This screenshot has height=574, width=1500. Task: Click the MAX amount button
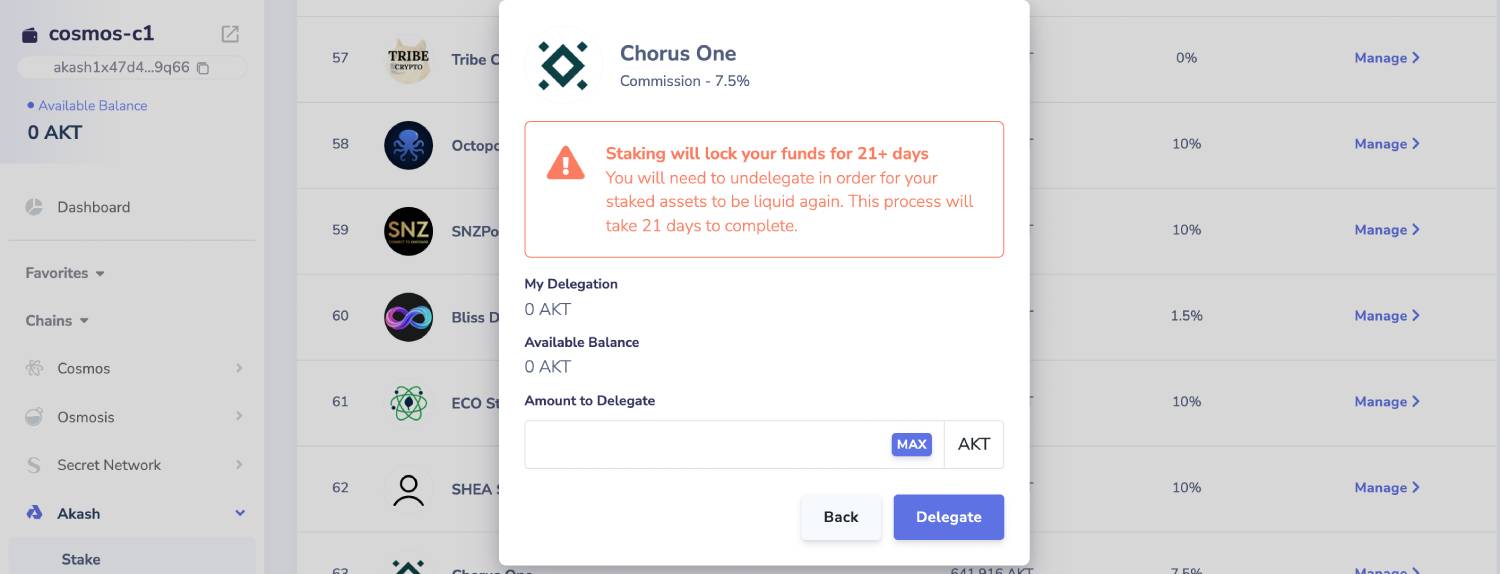911,444
